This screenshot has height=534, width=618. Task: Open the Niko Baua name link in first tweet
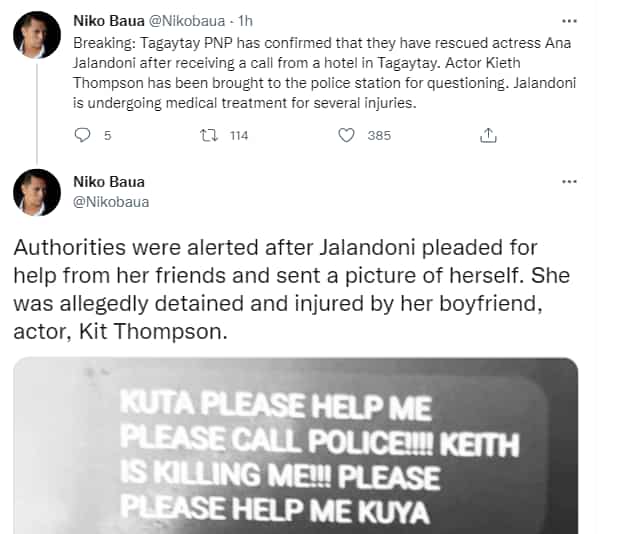[109, 21]
